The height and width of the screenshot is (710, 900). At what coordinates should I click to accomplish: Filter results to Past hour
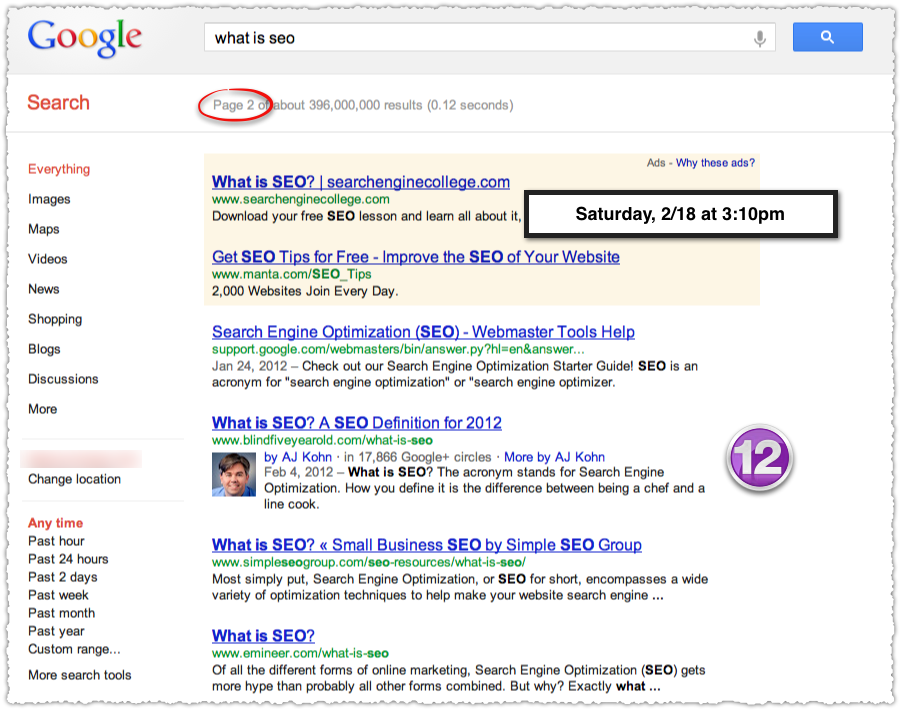click(56, 541)
